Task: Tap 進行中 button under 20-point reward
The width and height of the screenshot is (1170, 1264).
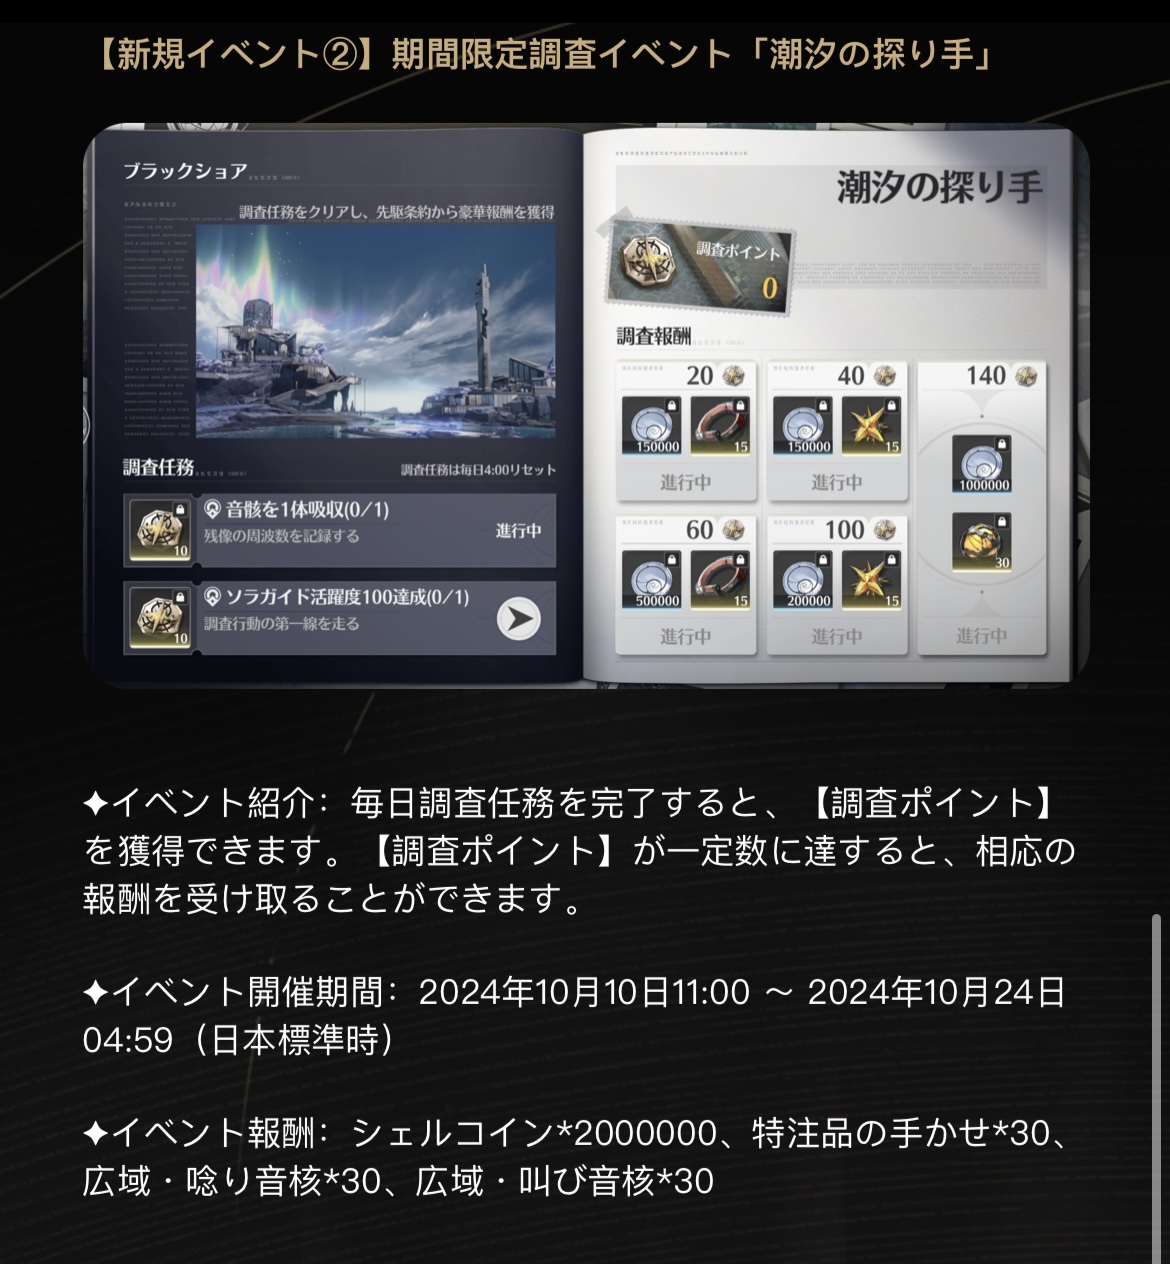Action: click(x=686, y=482)
